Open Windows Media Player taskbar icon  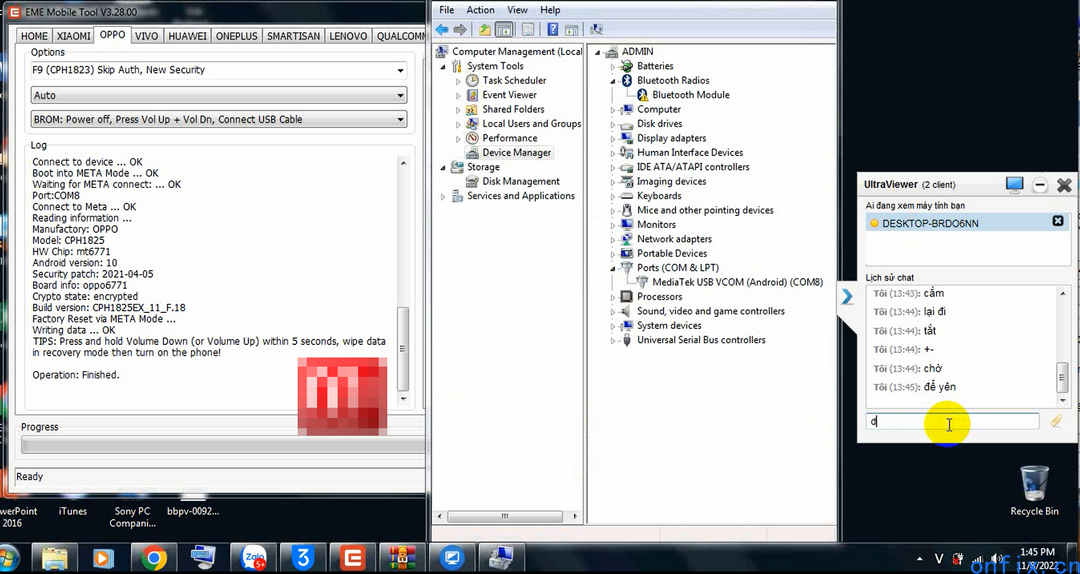point(103,557)
